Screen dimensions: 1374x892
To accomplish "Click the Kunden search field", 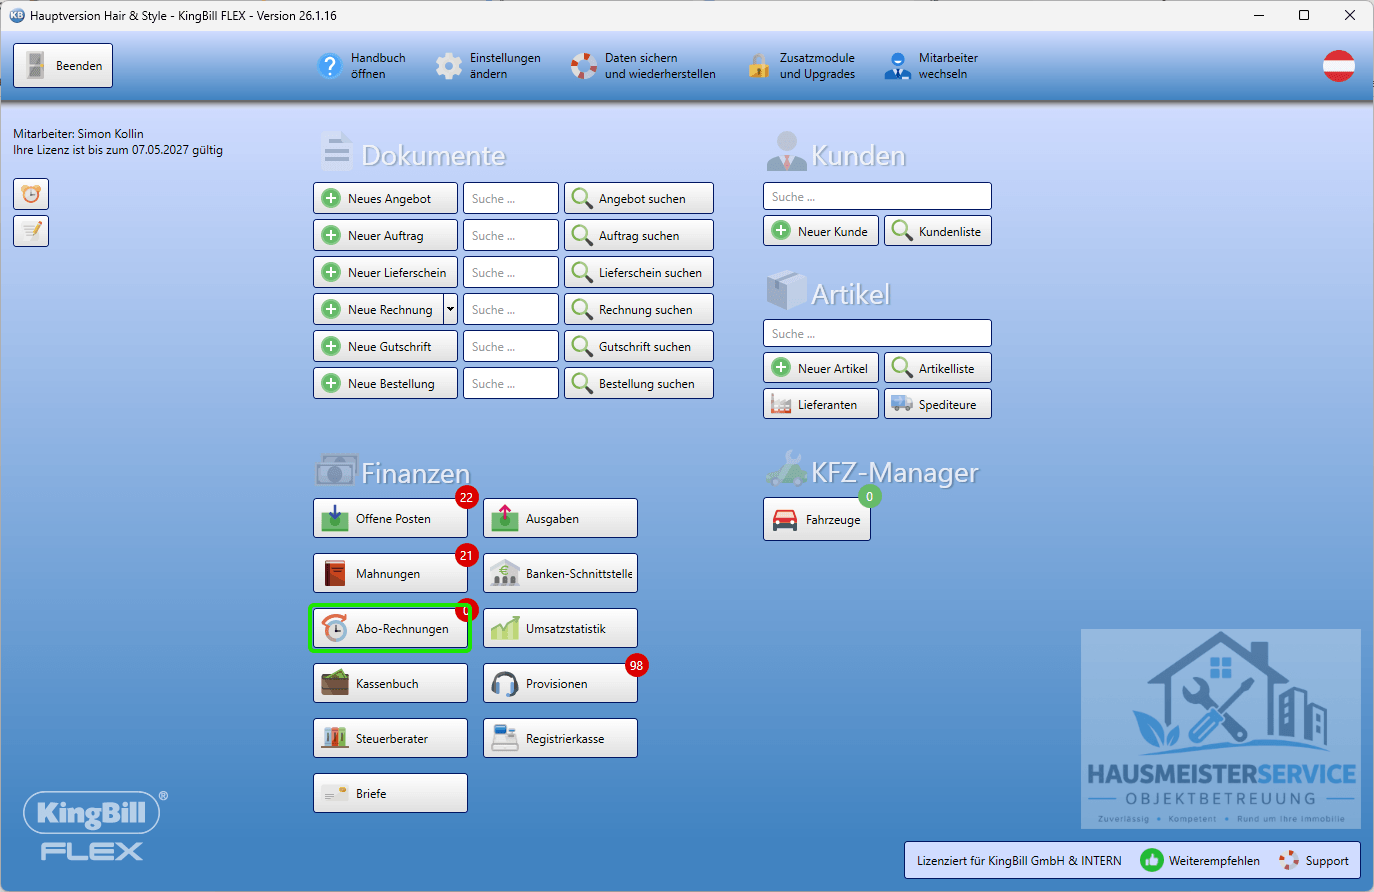I will [877, 196].
